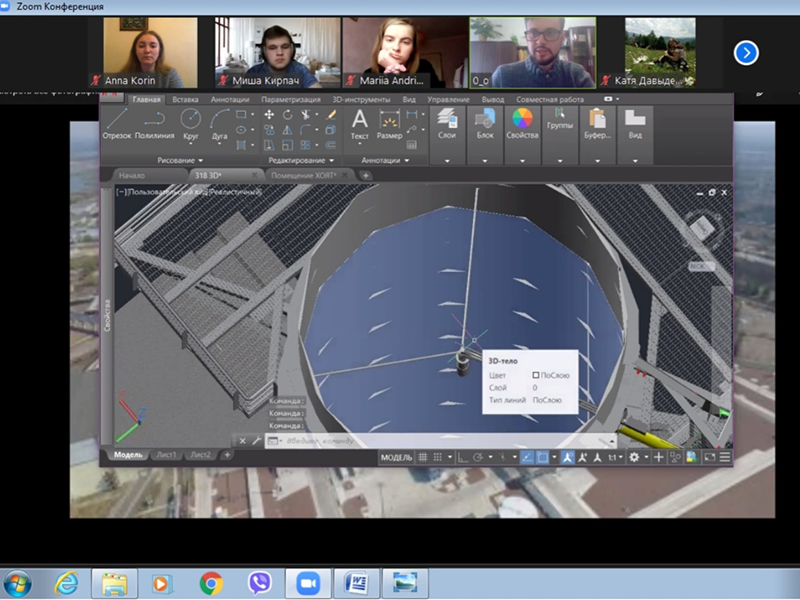Pick the Дуга arc tool
The image size is (800, 600).
pos(219,124)
